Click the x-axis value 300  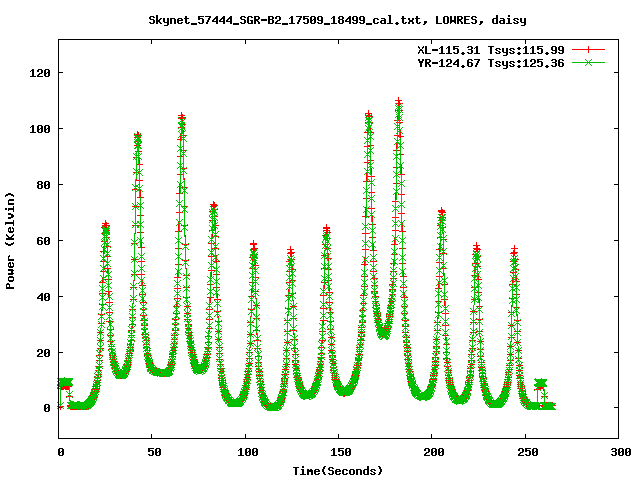[x=621, y=452]
